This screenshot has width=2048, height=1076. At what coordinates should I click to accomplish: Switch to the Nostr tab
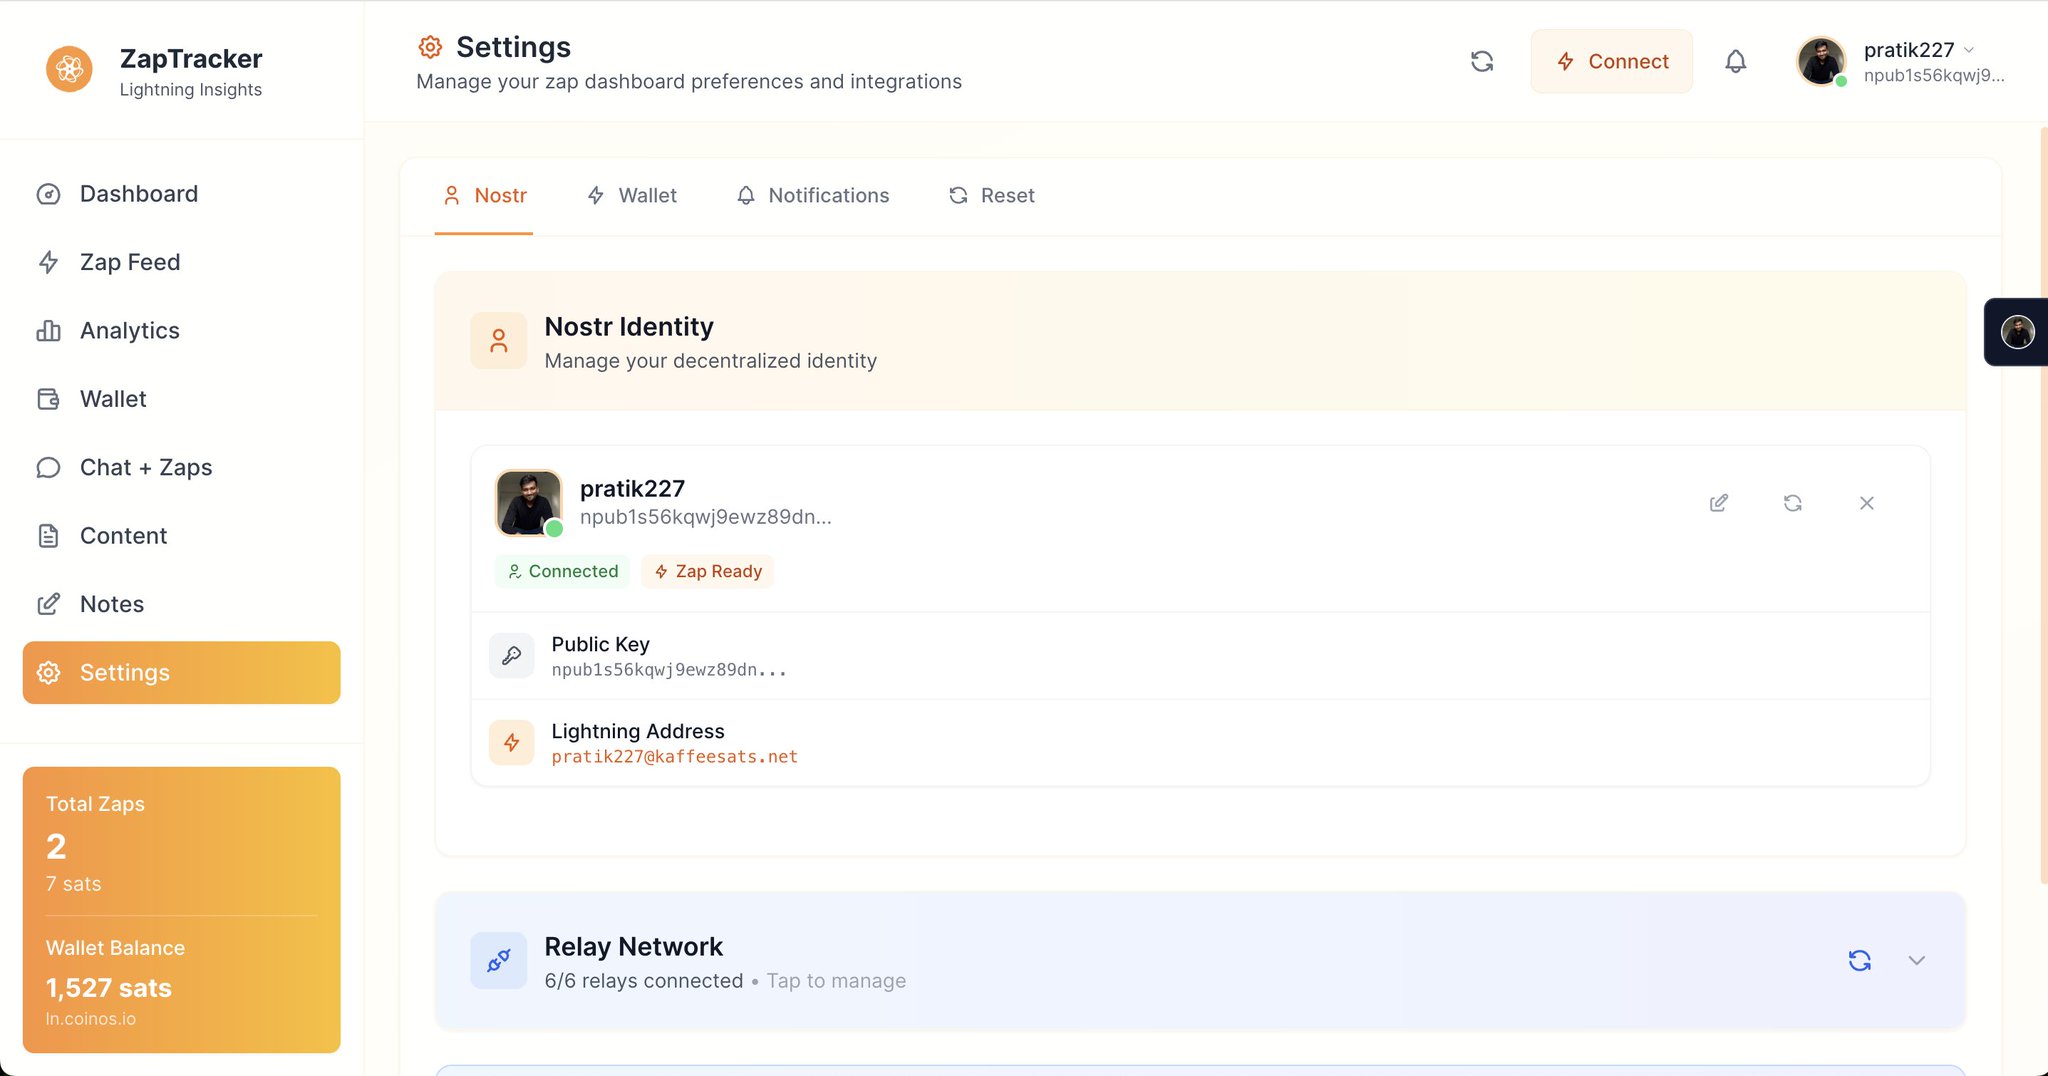[484, 196]
